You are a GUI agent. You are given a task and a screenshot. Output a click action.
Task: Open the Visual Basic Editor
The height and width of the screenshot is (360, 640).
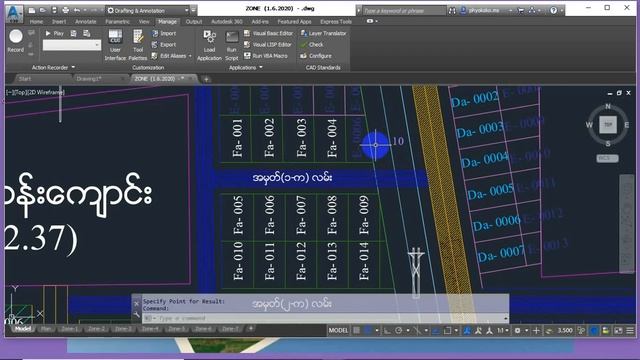[x=268, y=33]
